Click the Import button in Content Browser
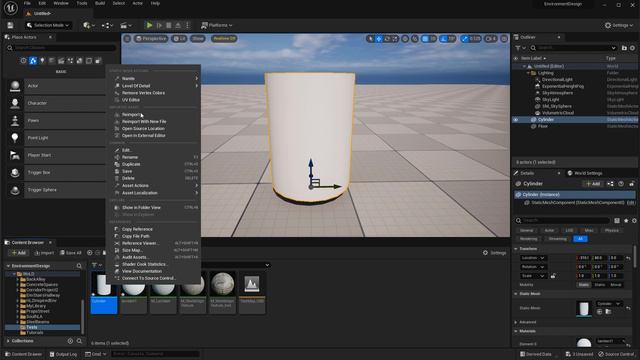640x360 pixels. coord(44,253)
